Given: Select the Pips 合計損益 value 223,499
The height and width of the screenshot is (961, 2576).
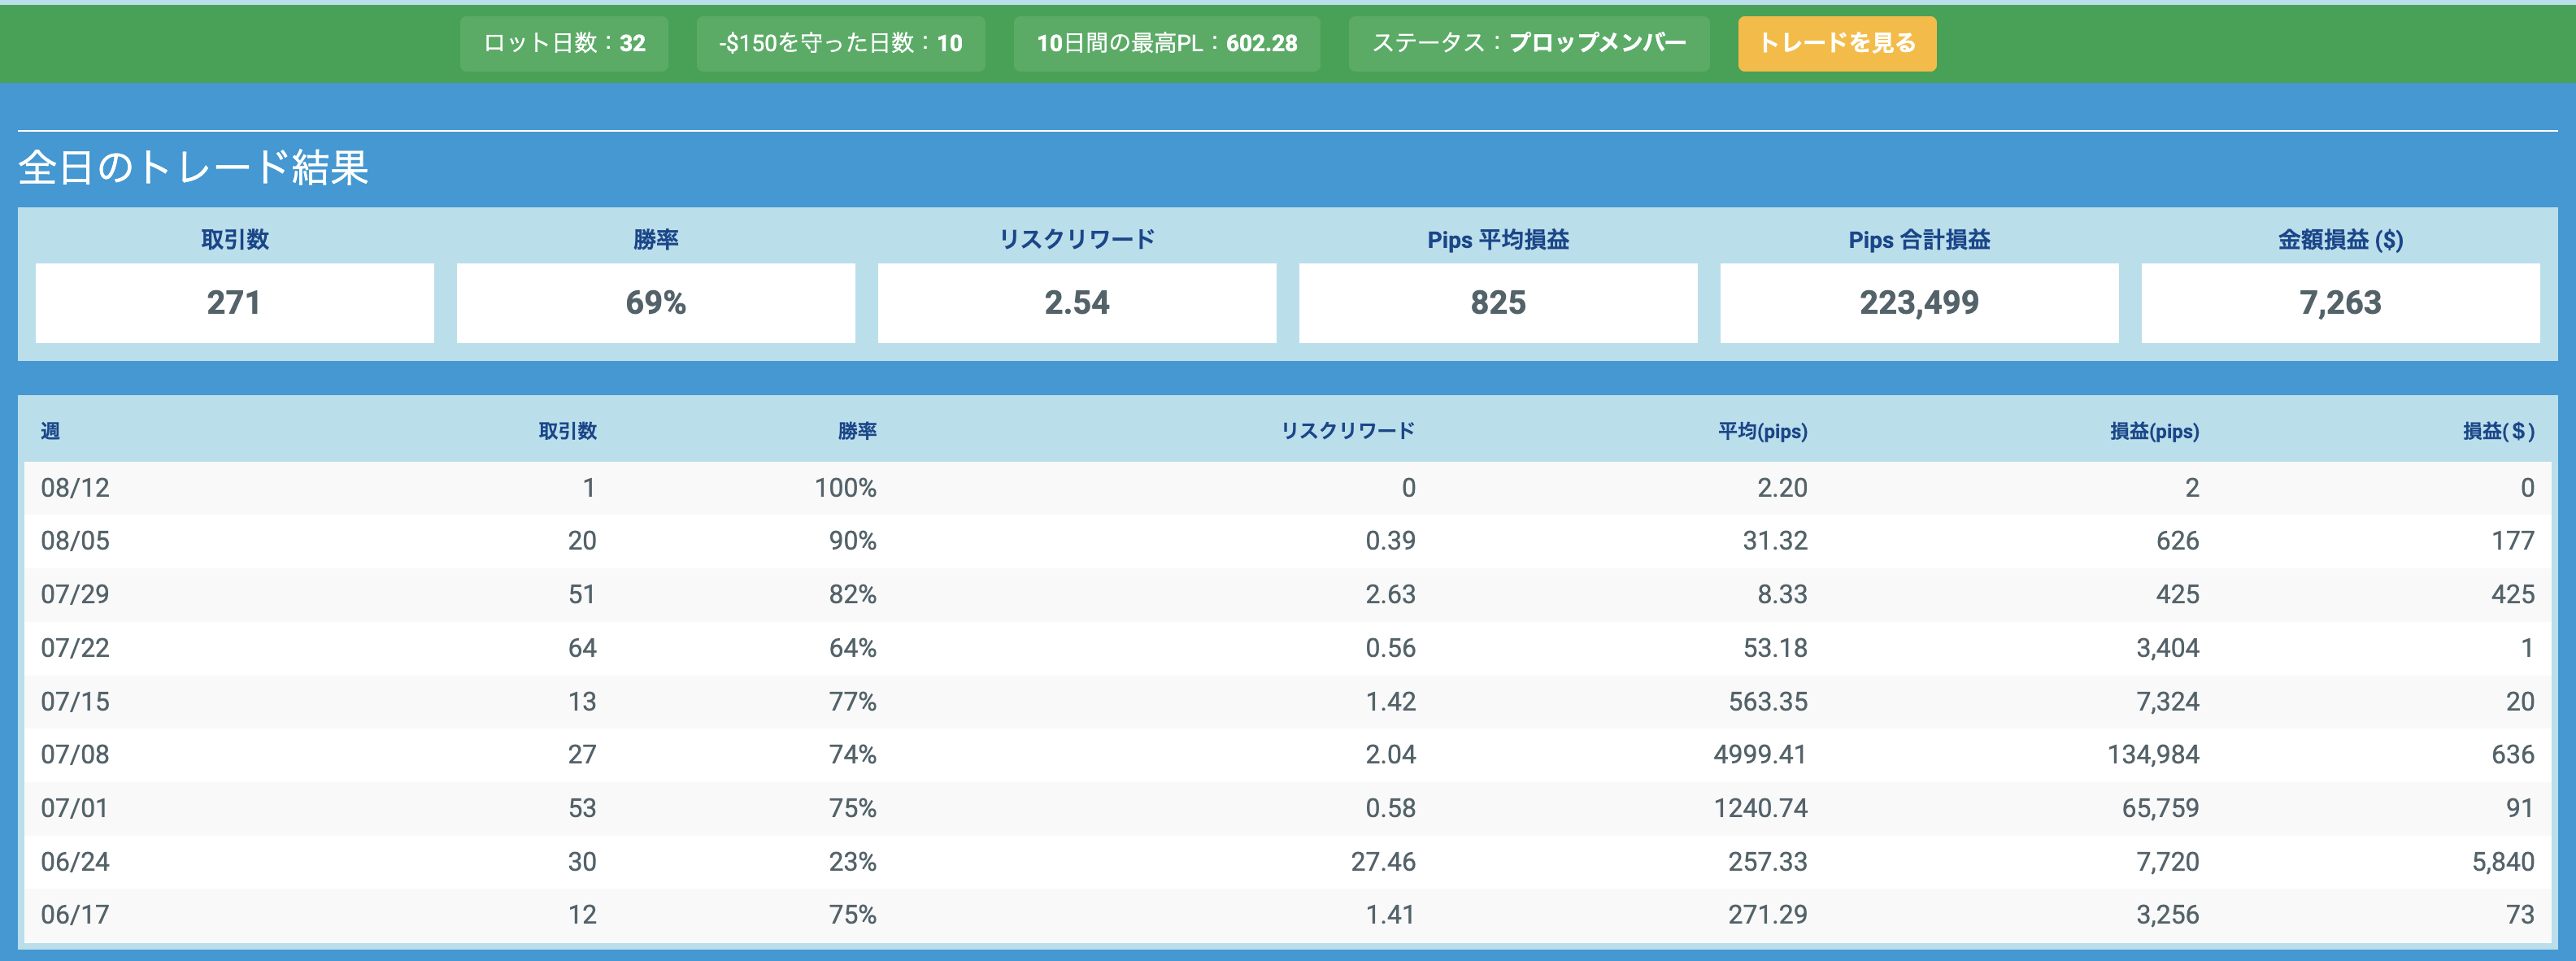Looking at the screenshot, I should [x=1919, y=302].
